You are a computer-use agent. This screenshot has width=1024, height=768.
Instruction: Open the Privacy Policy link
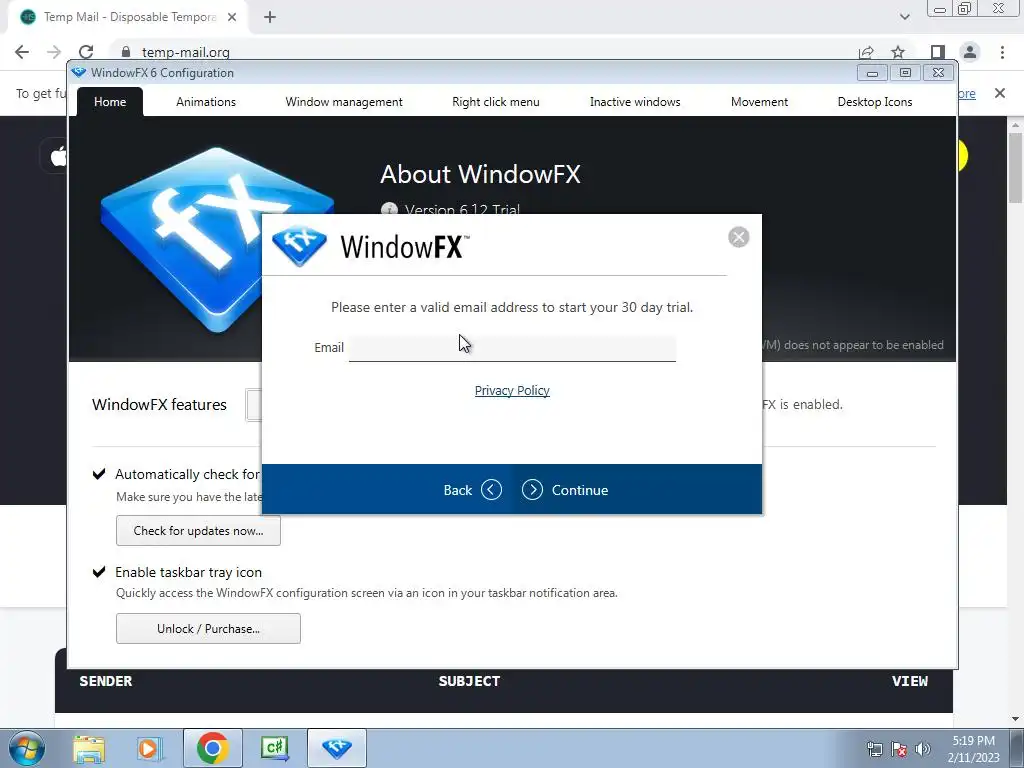click(x=512, y=391)
